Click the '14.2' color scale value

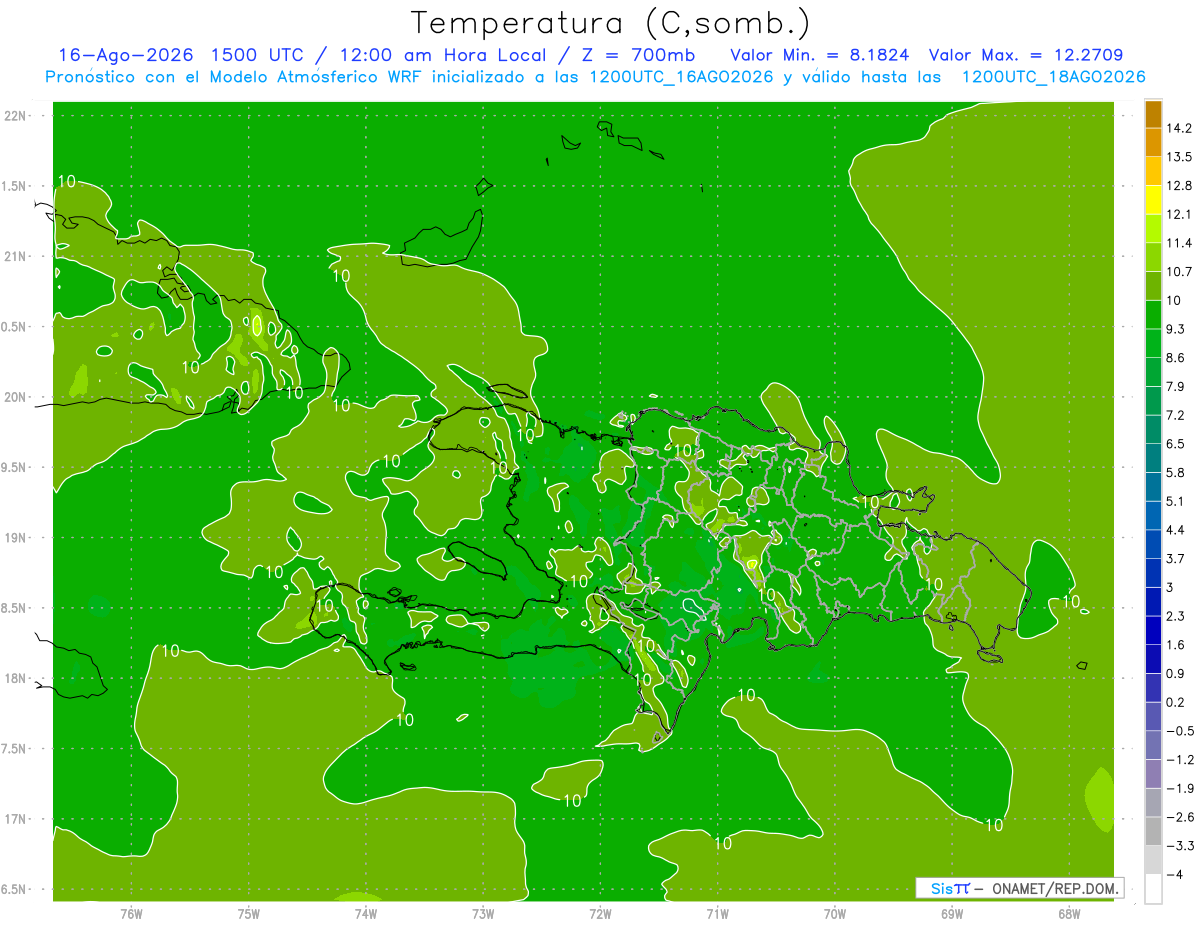1180,128
